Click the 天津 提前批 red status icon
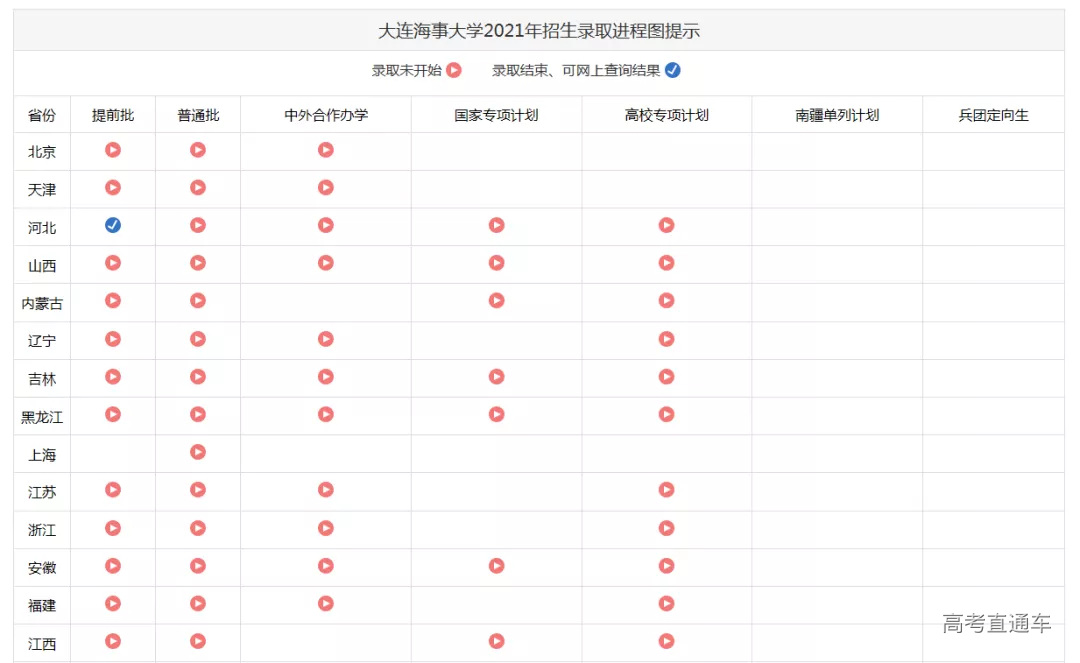 tap(113, 187)
